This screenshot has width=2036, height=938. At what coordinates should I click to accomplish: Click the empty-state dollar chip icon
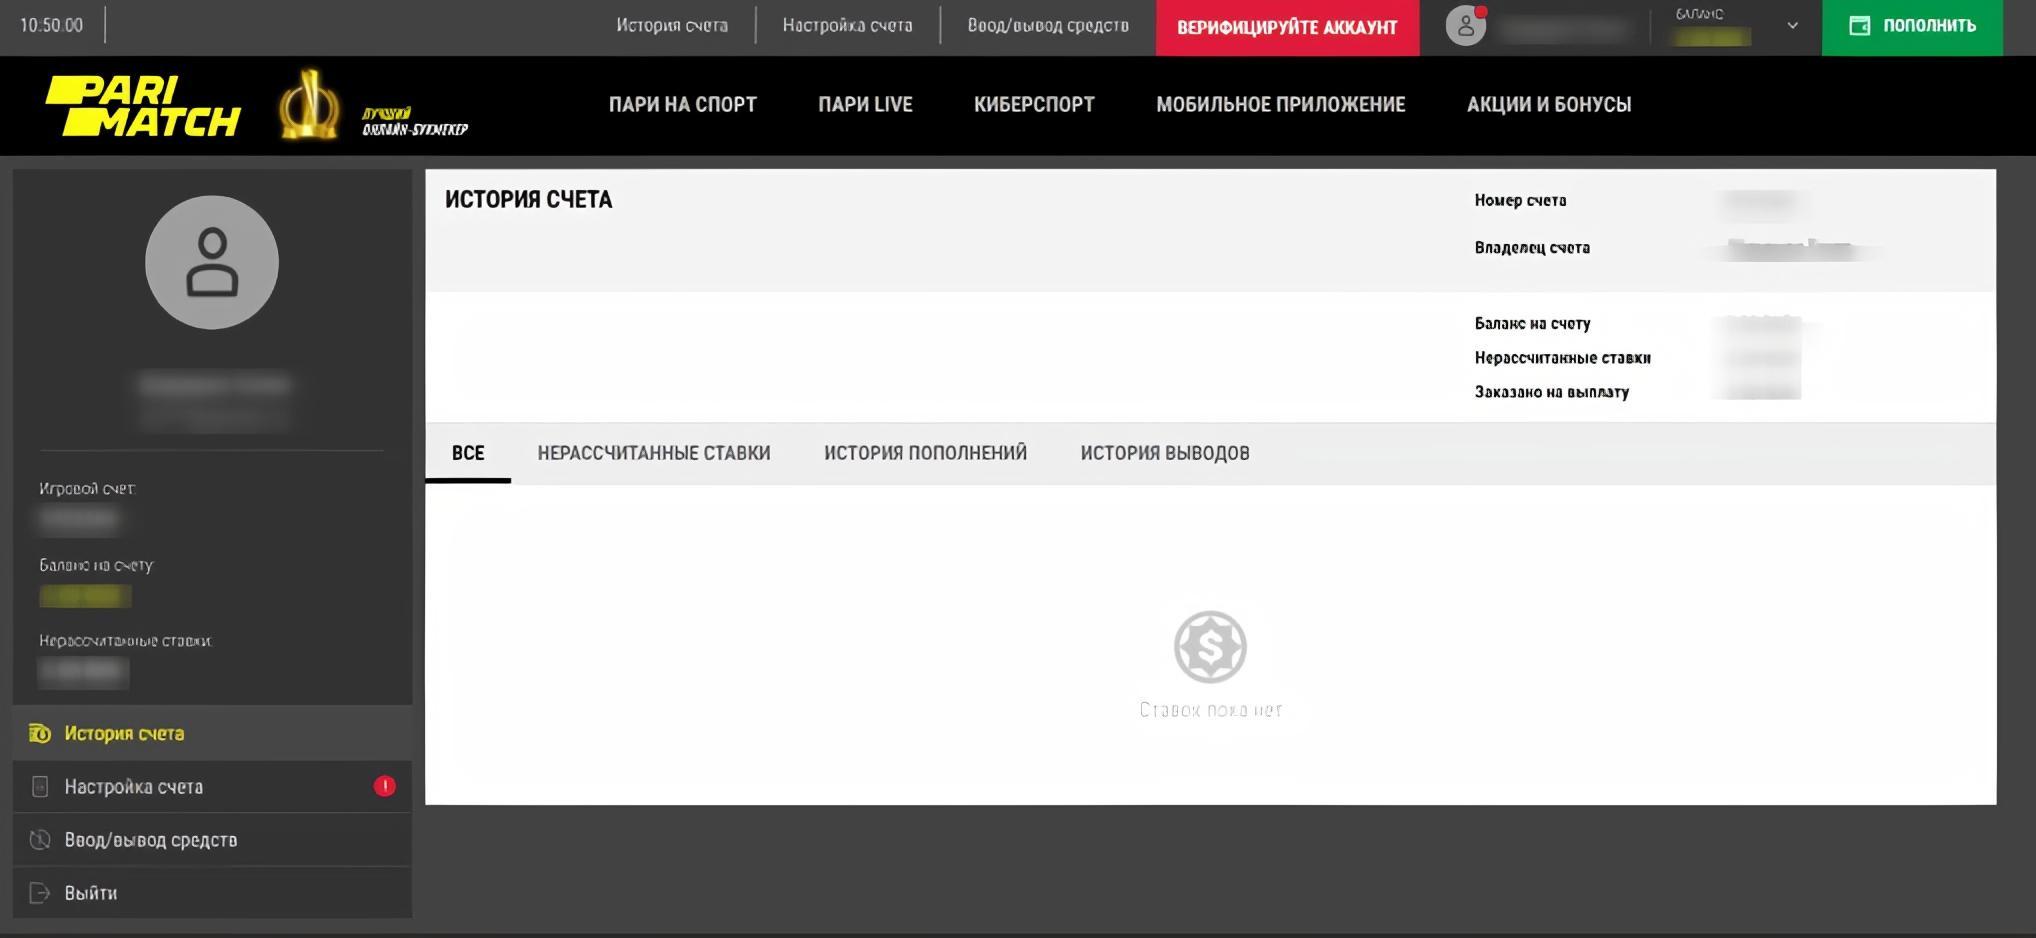tap(1210, 647)
